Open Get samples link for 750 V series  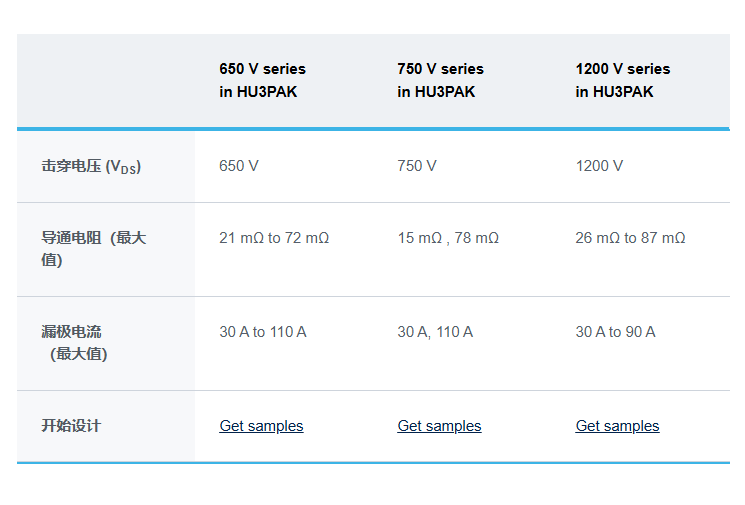coord(439,426)
